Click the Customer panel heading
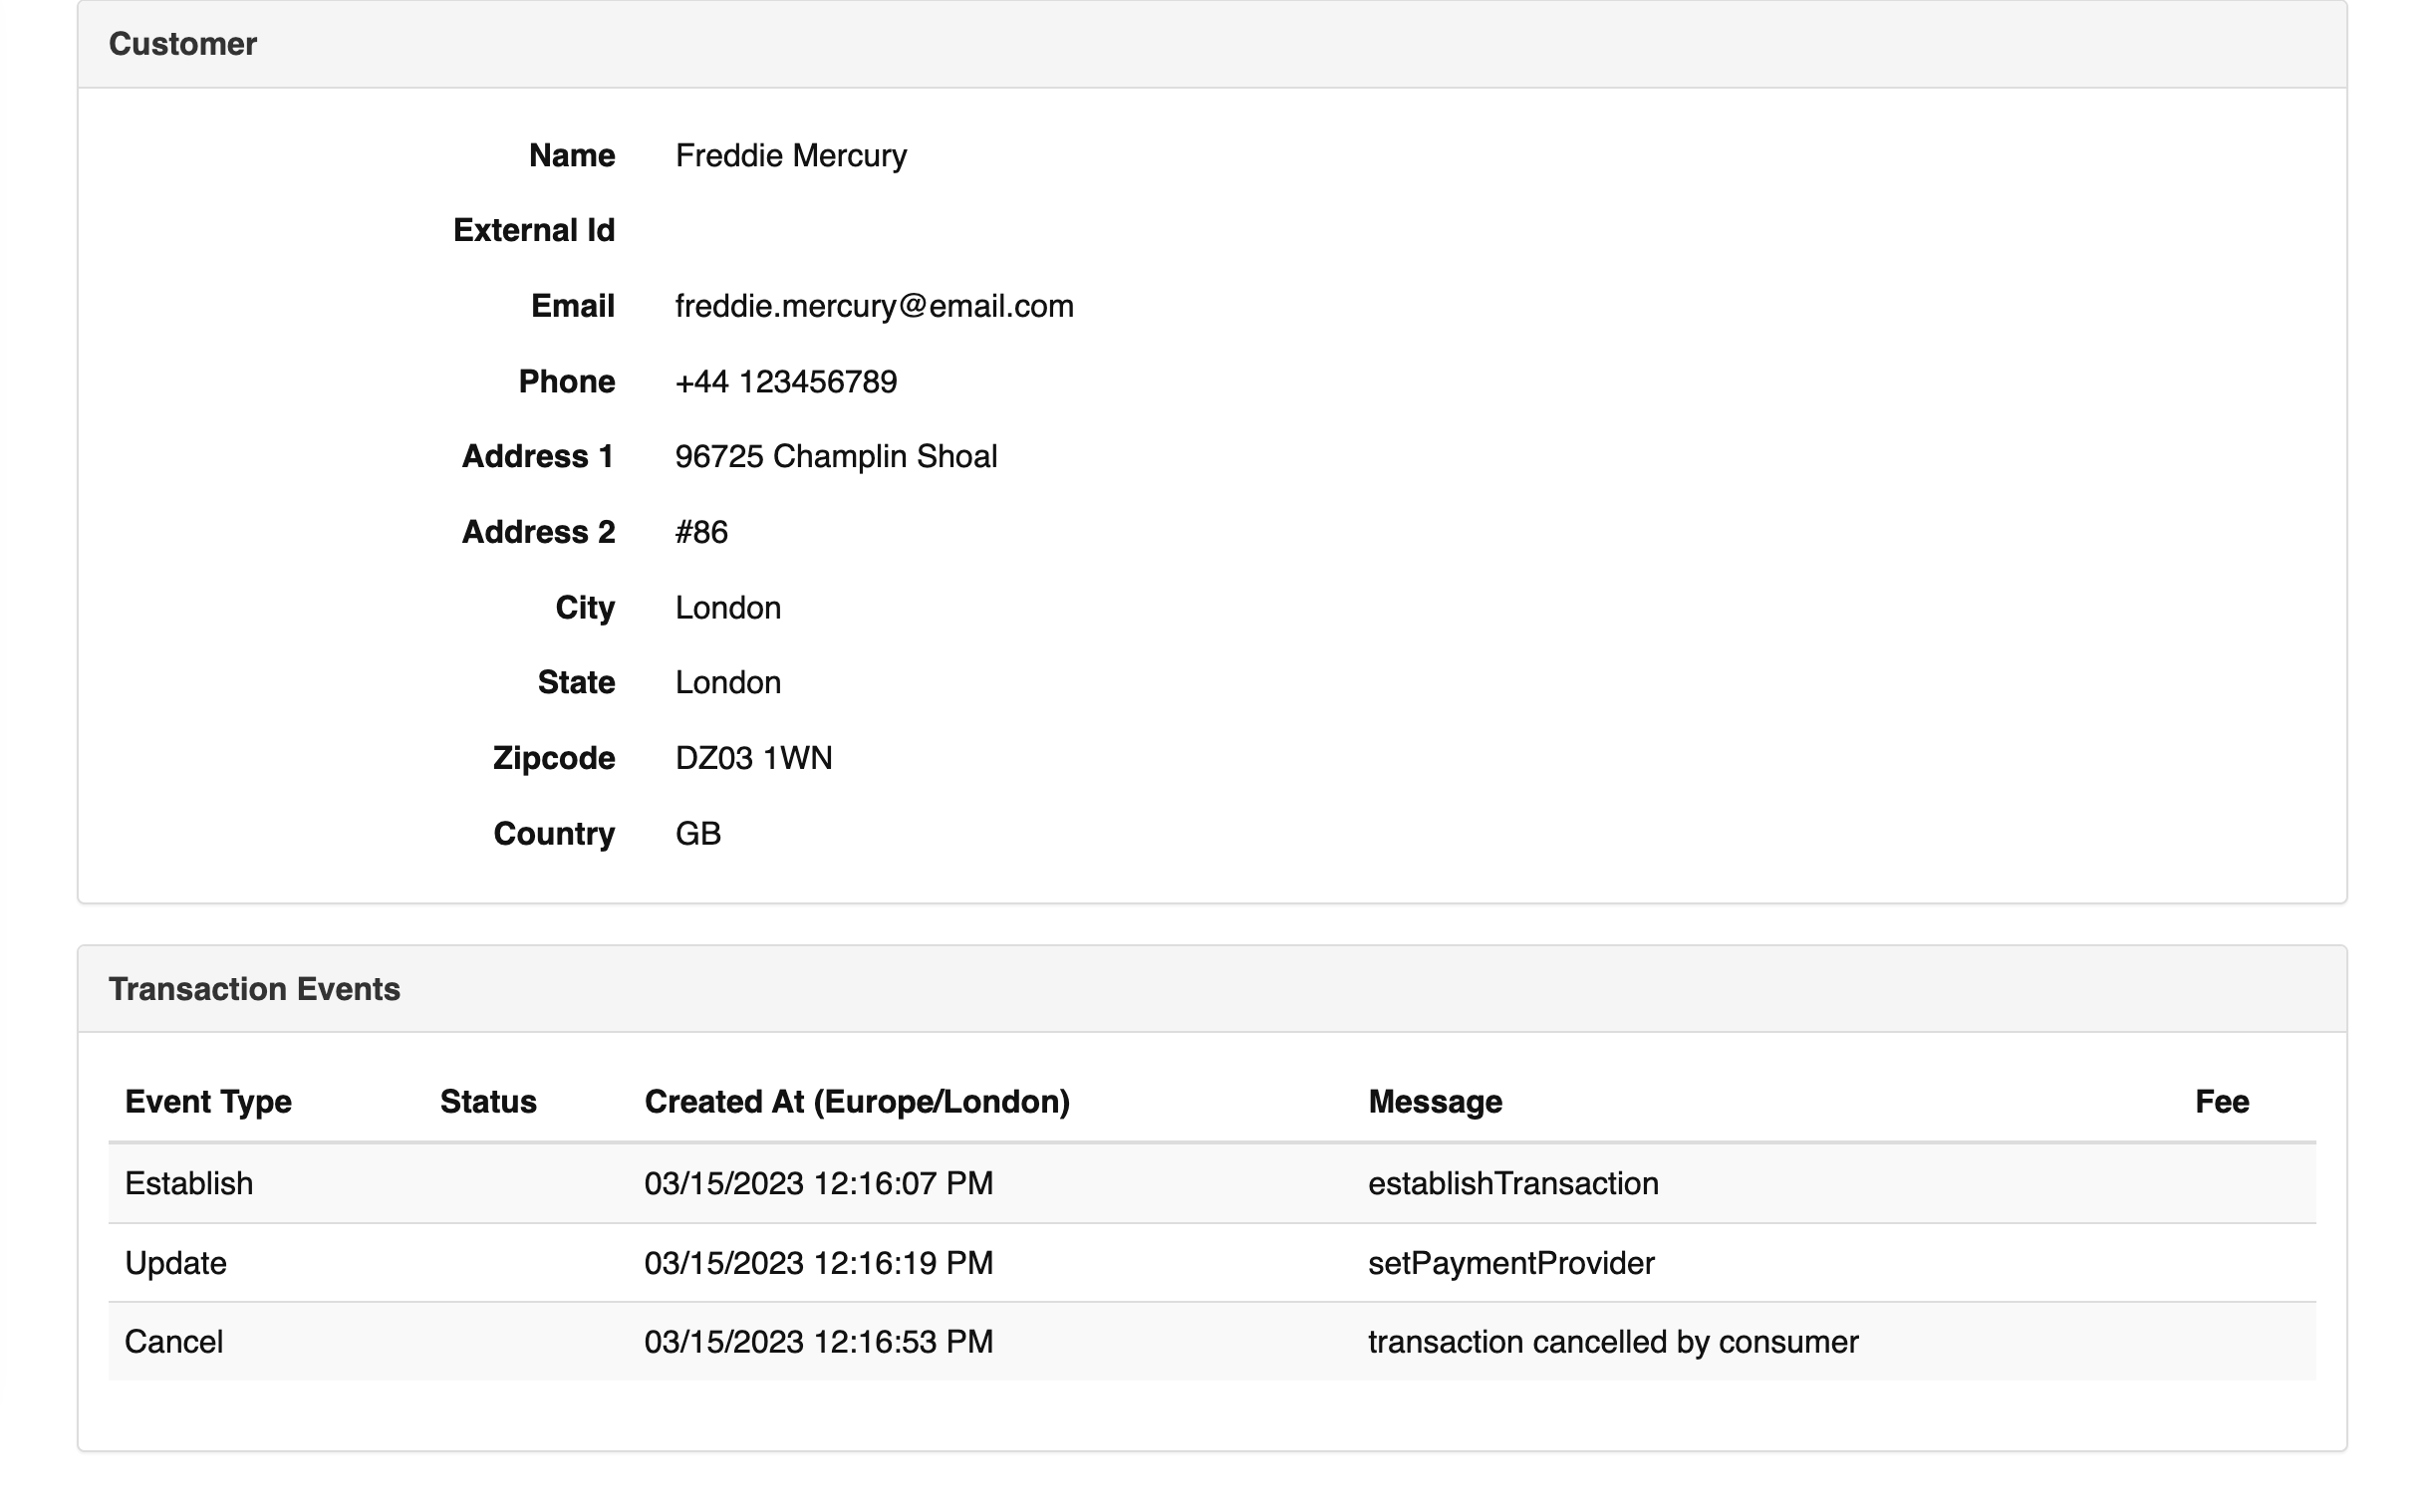 point(182,44)
